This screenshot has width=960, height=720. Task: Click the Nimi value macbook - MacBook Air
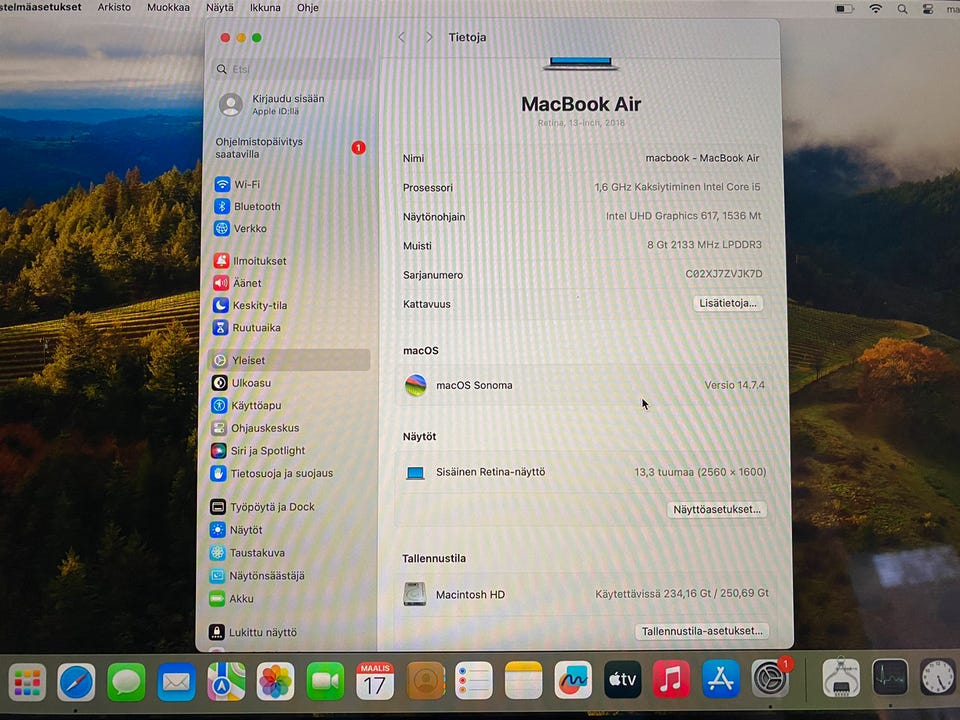[x=702, y=158]
